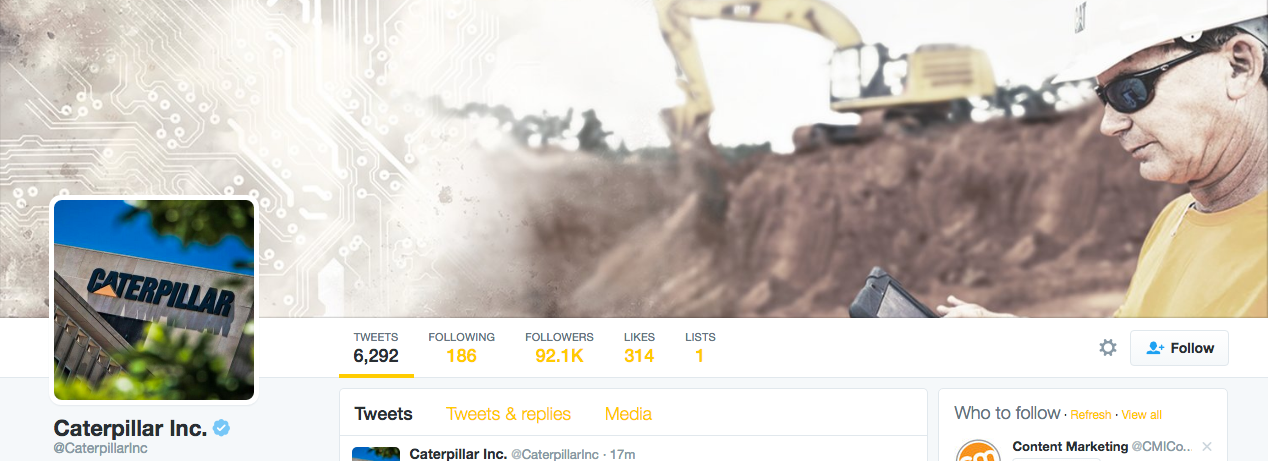Refresh Who to follow suggestions

1090,415
